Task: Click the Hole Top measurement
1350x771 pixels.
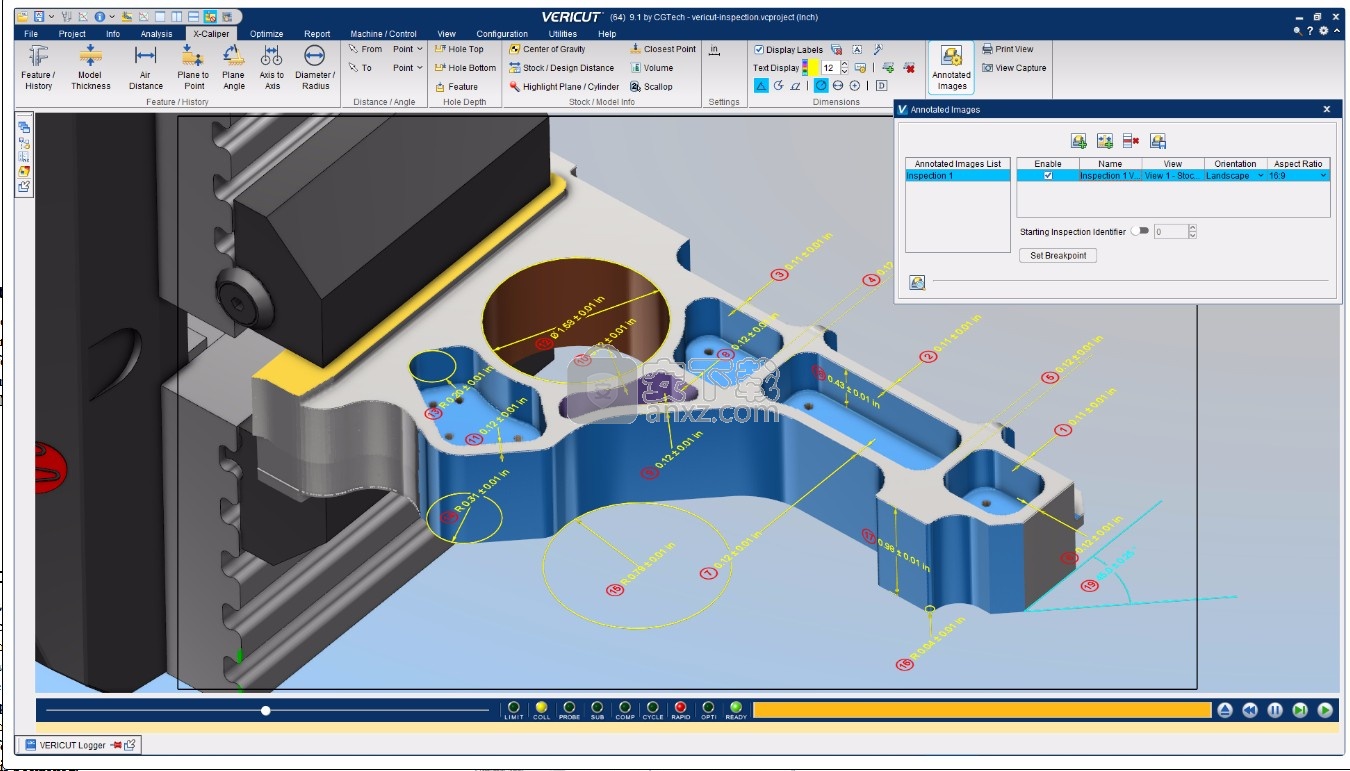Action: coord(459,49)
